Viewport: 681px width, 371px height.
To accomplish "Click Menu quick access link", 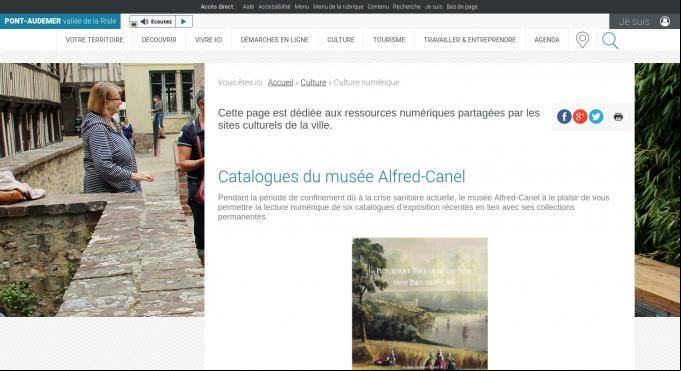I will click(301, 7).
